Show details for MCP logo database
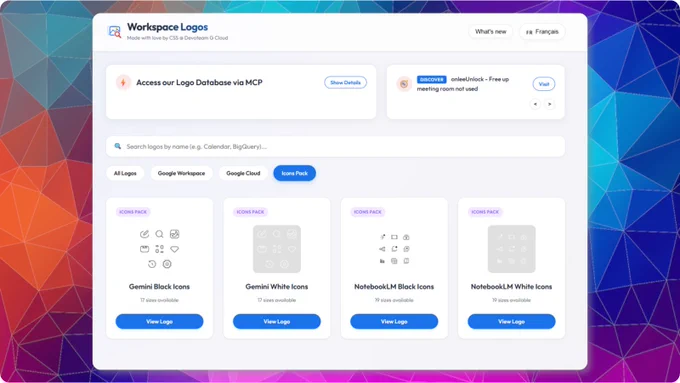 click(x=345, y=82)
